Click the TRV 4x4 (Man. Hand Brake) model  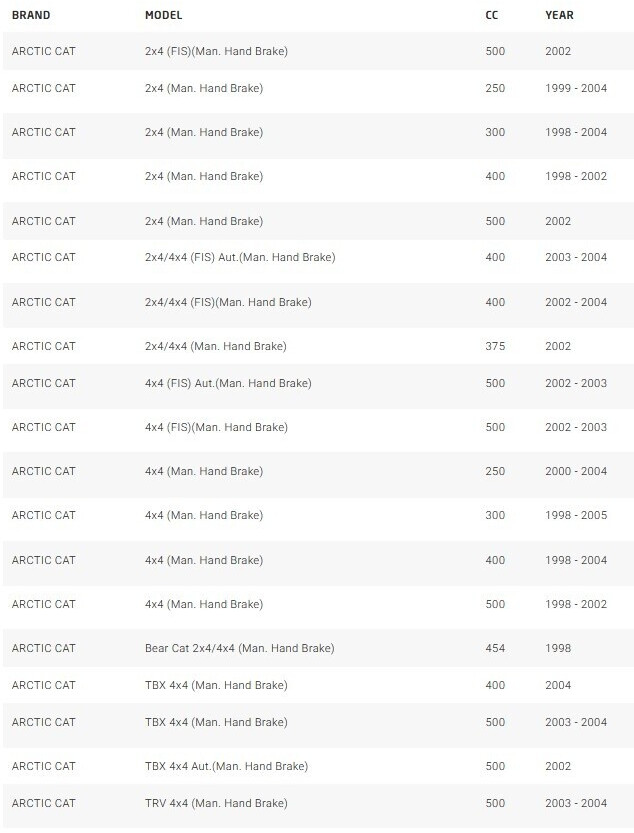pyautogui.click(x=216, y=803)
